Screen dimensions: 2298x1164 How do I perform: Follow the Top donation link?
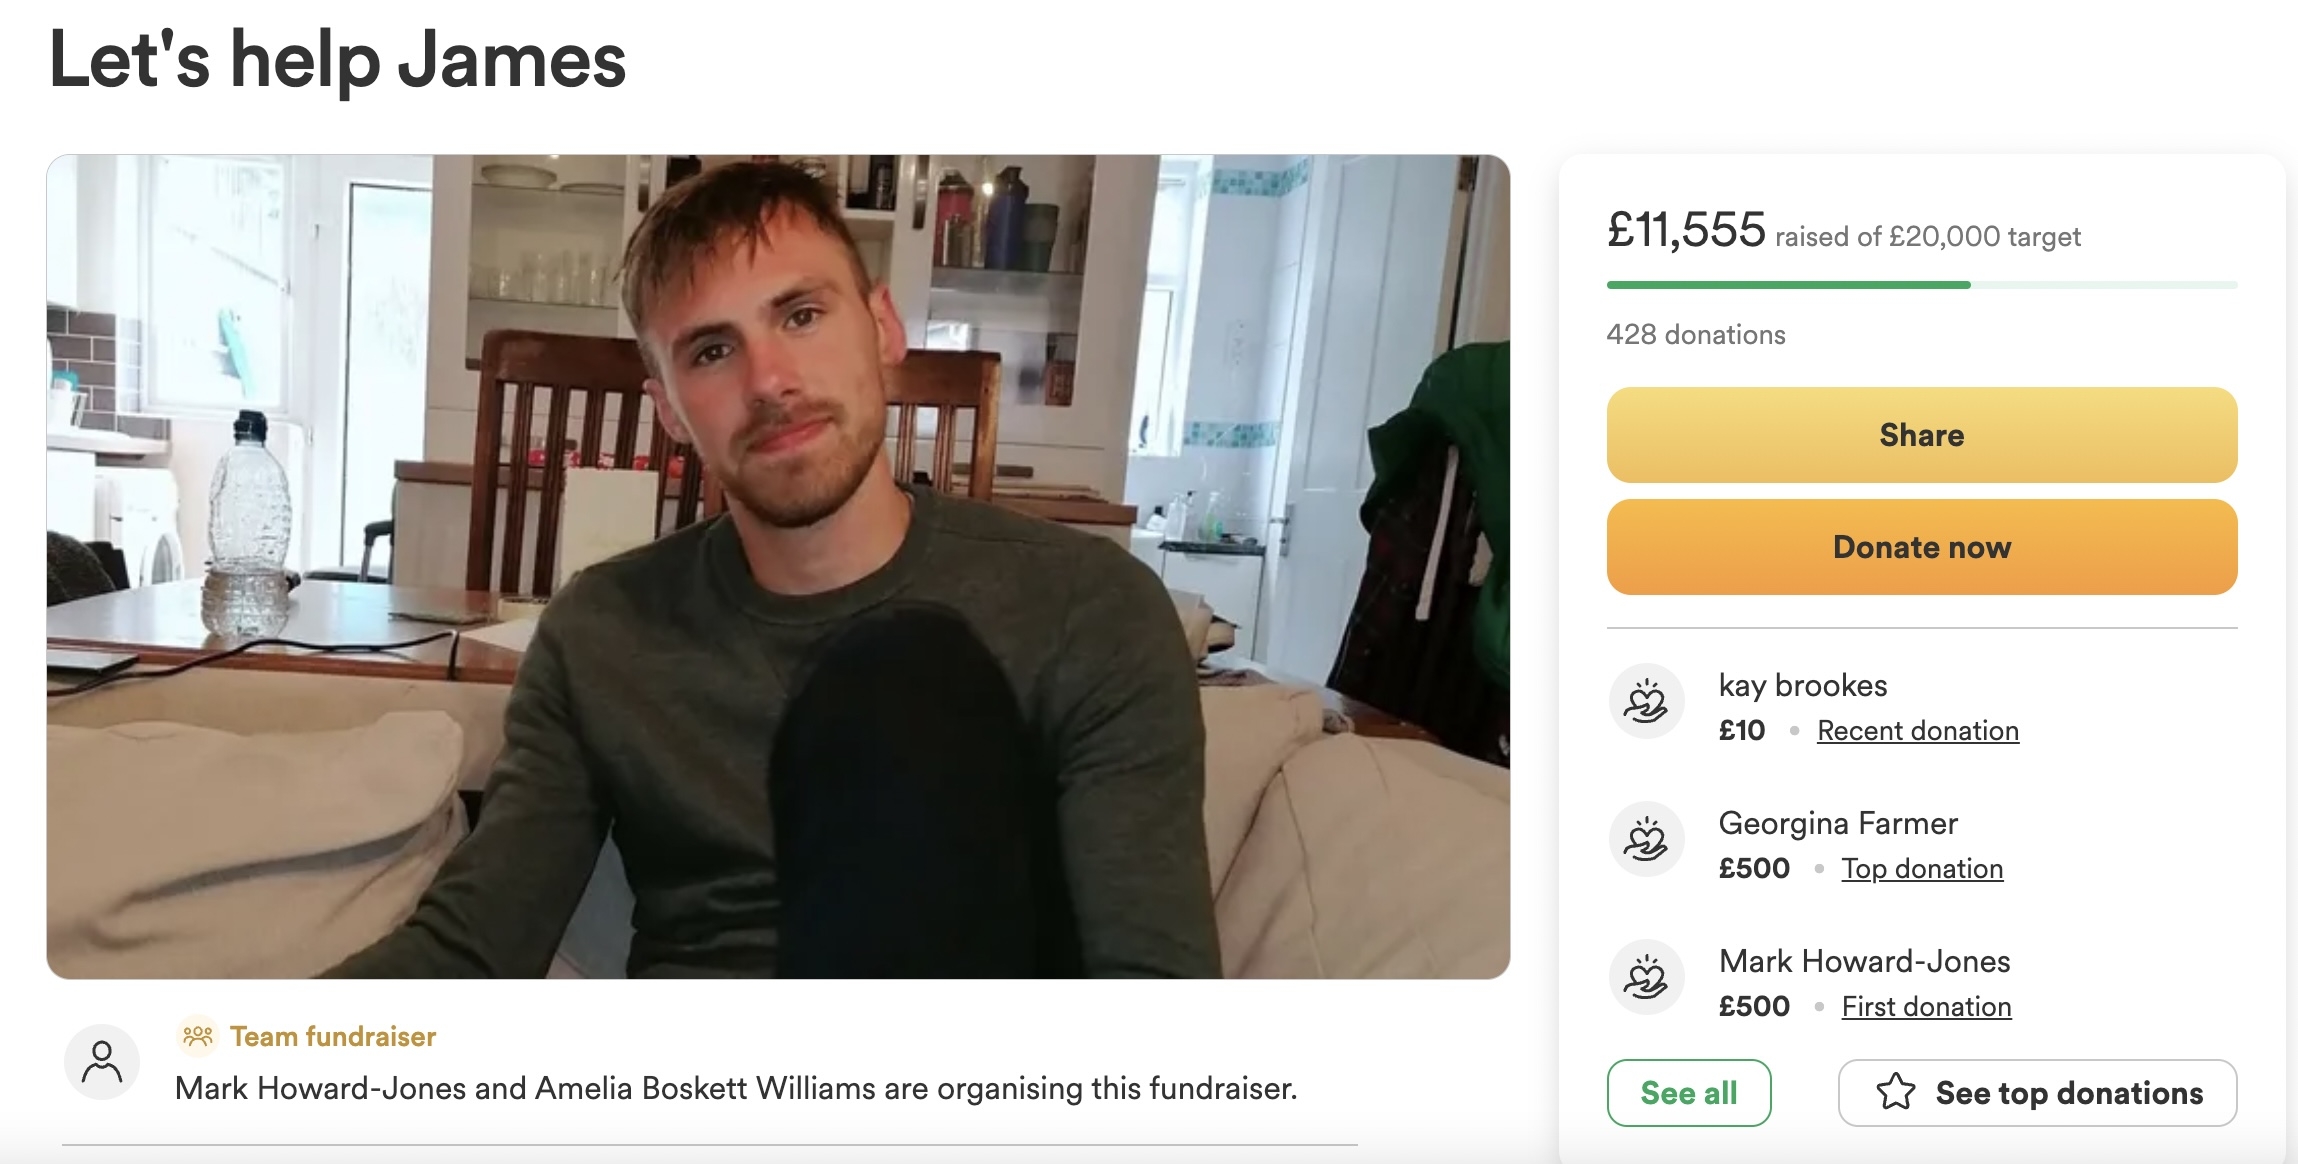[1922, 869]
